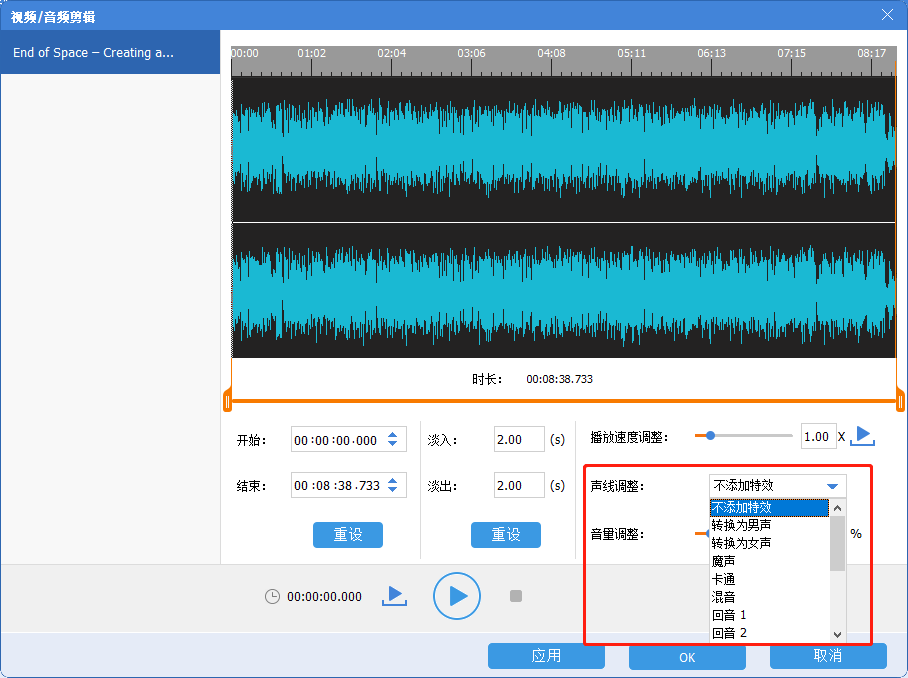Screen dimensions: 908x678
Task: Confirm with the OK button
Action: 687,657
